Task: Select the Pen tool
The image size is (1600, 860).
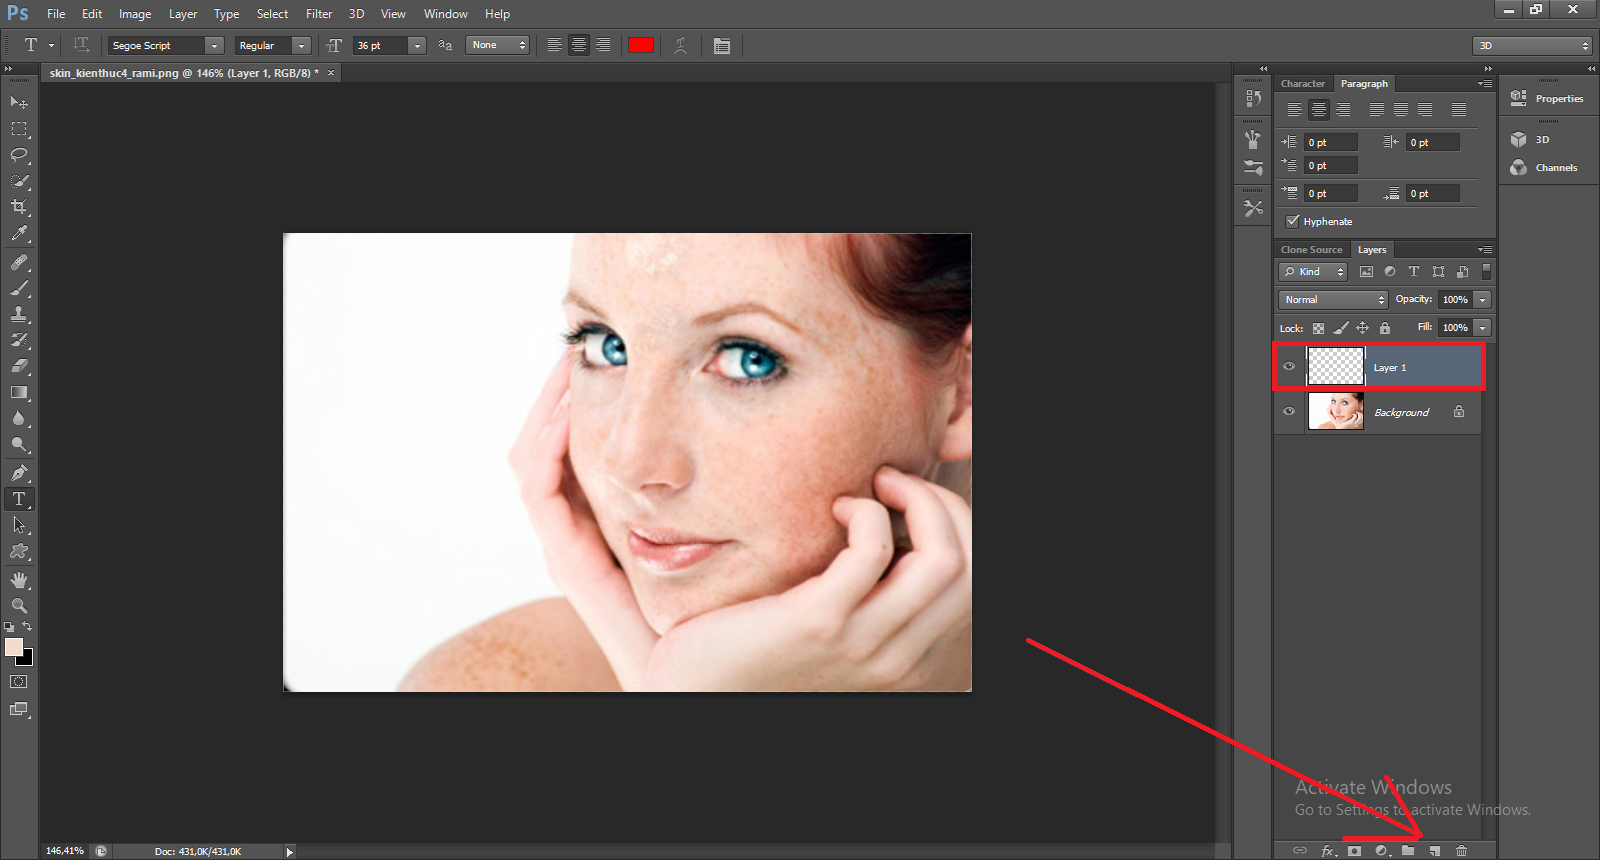Action: (19, 473)
